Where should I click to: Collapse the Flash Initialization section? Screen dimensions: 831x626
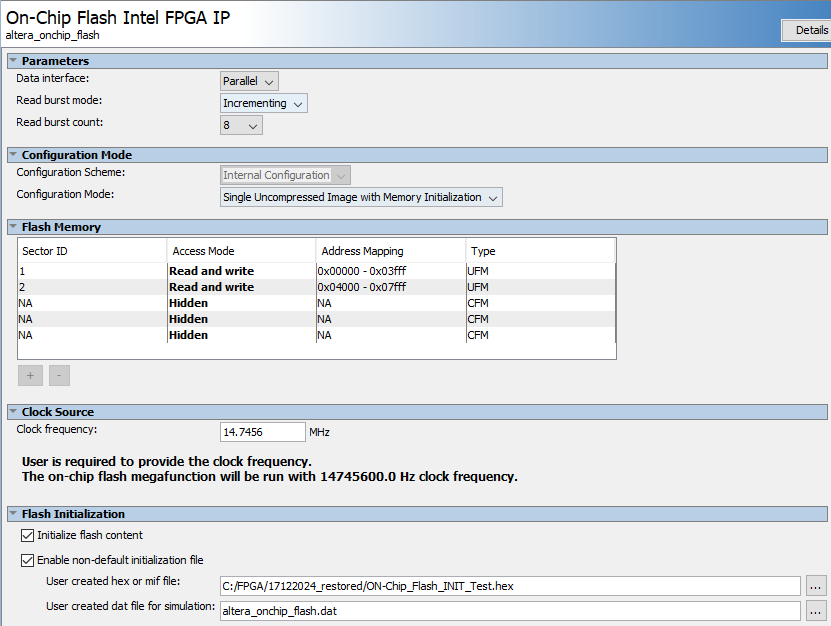tap(13, 514)
